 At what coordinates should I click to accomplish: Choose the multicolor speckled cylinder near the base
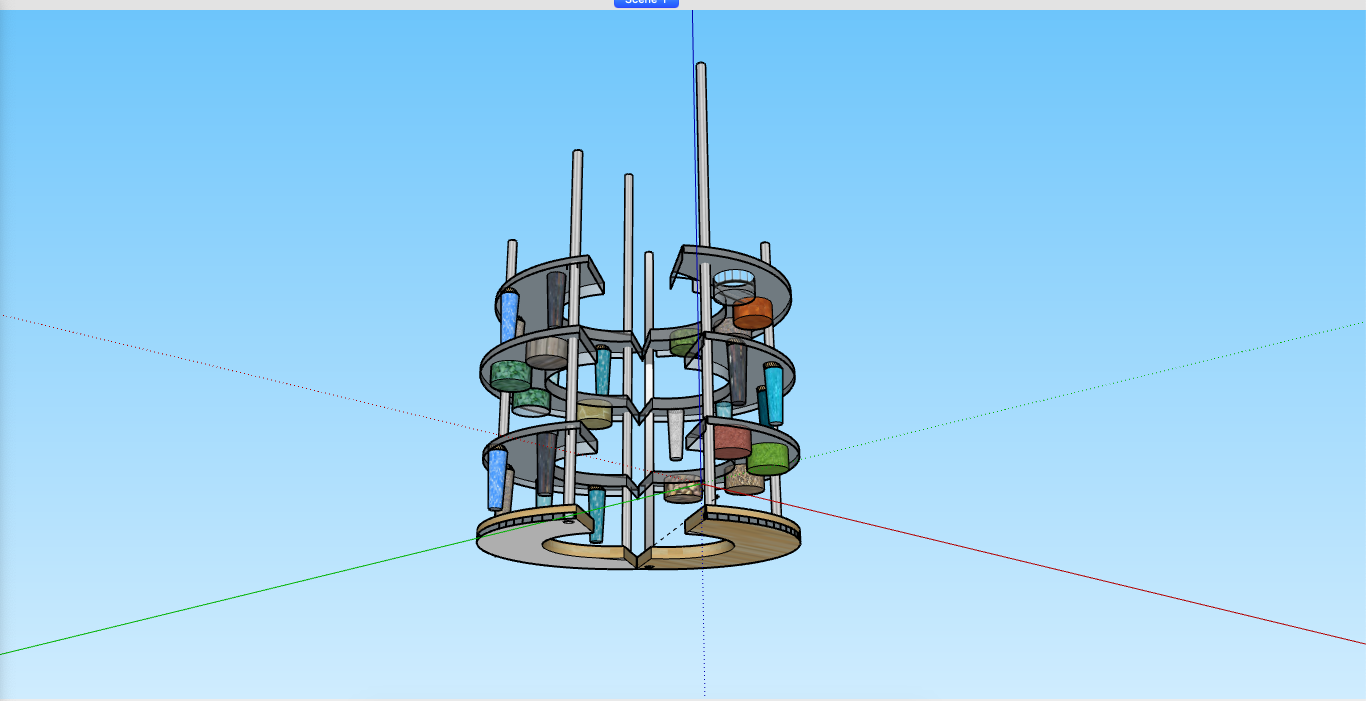pyautogui.click(x=683, y=488)
